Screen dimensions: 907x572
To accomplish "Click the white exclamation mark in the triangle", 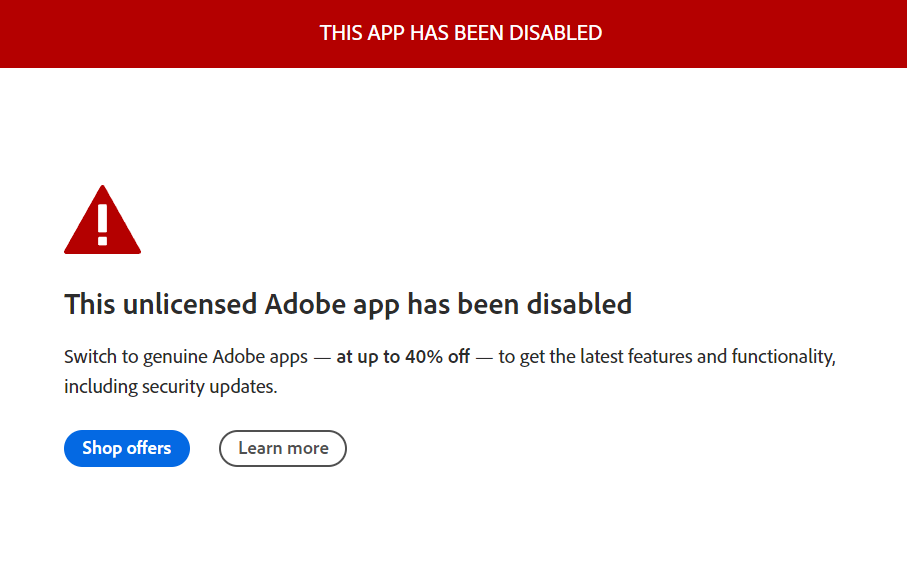I will click(102, 223).
